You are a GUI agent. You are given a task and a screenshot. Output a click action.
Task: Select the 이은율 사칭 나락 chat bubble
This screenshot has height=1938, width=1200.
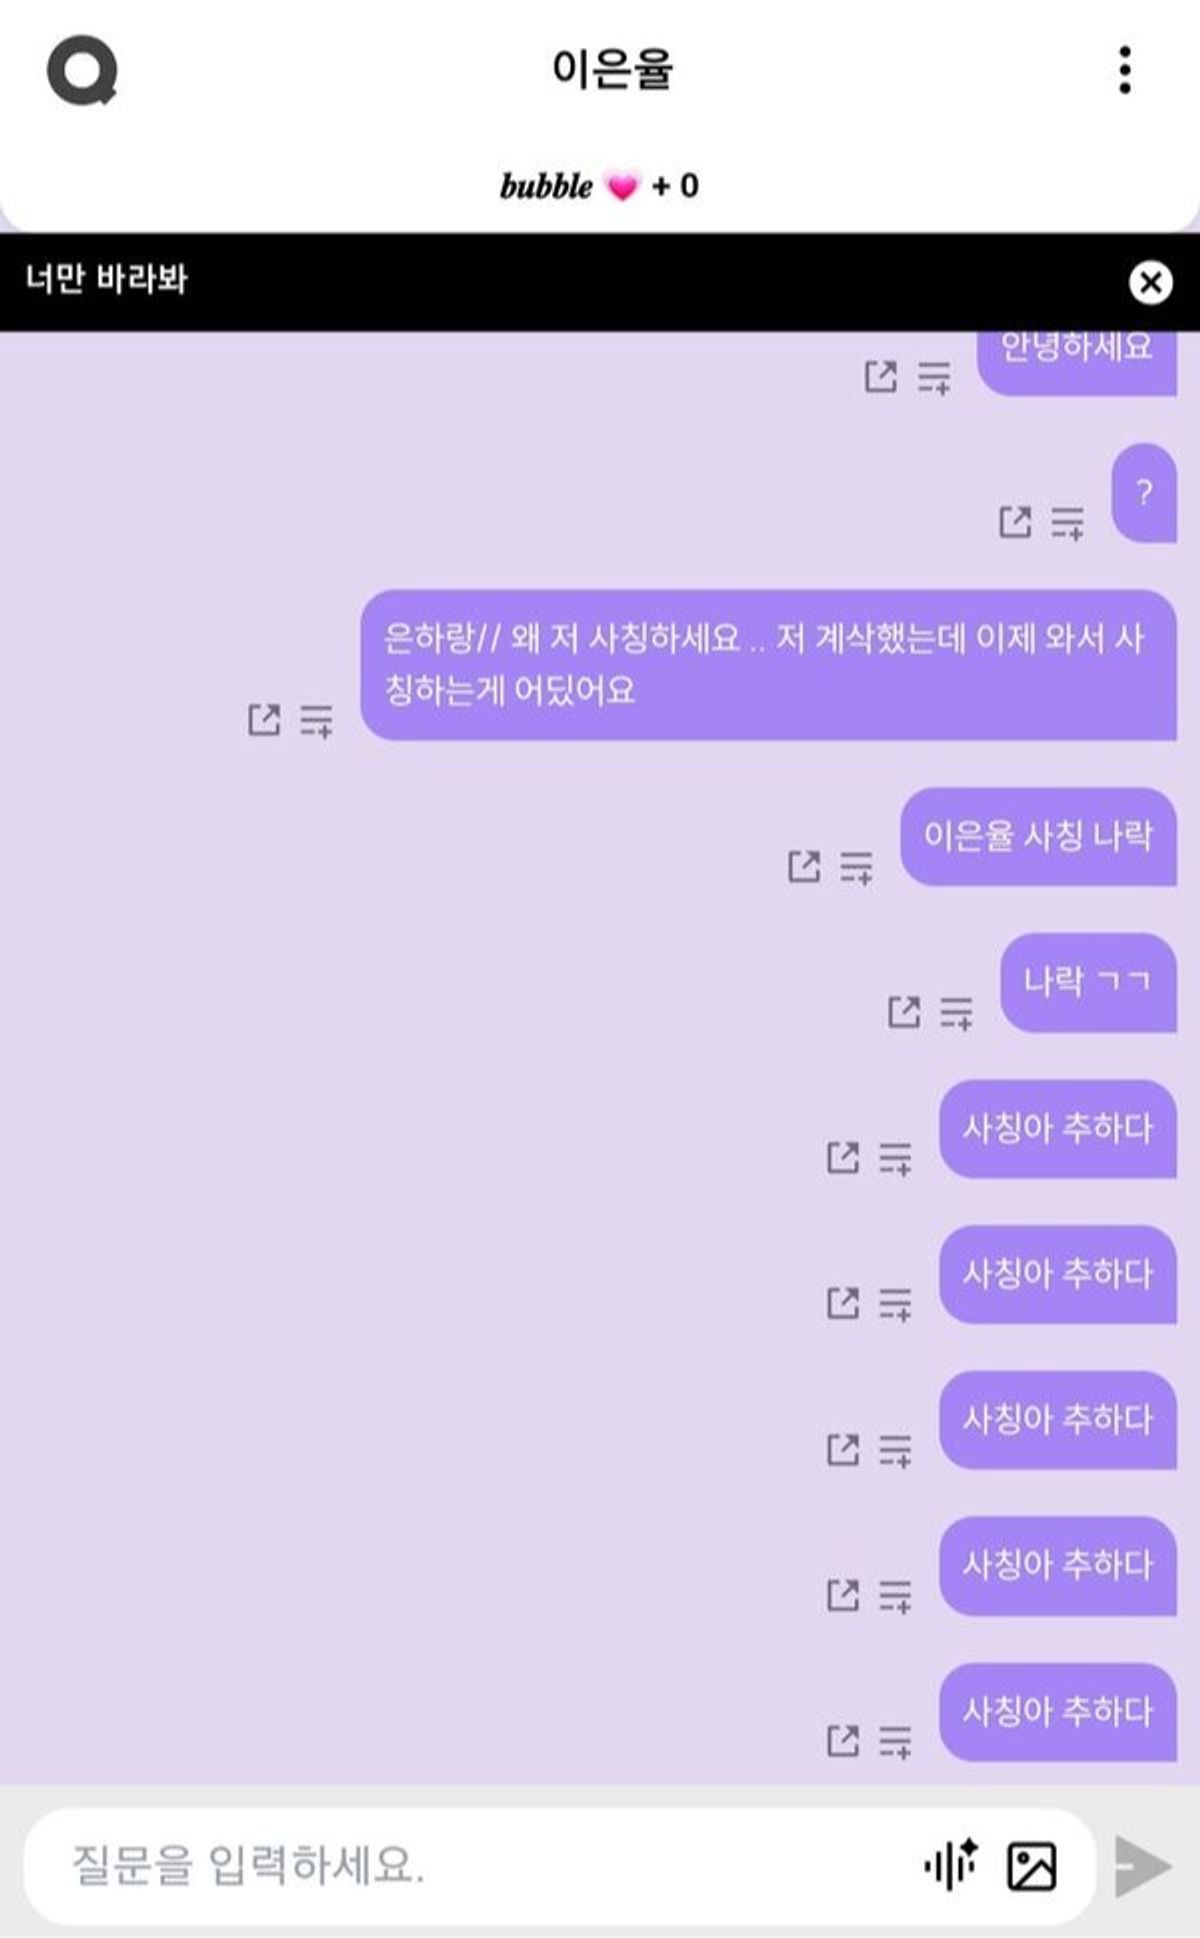coord(1038,837)
